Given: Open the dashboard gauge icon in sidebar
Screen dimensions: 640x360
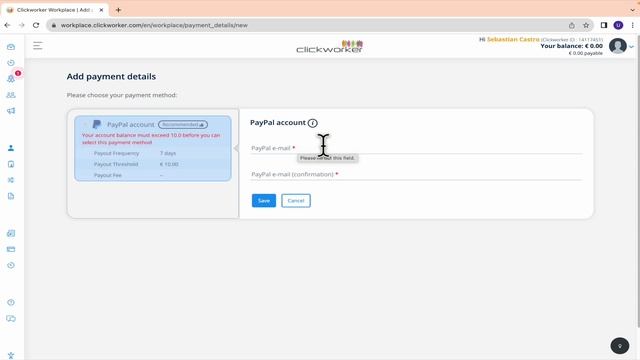Looking at the screenshot, I should (11, 47).
